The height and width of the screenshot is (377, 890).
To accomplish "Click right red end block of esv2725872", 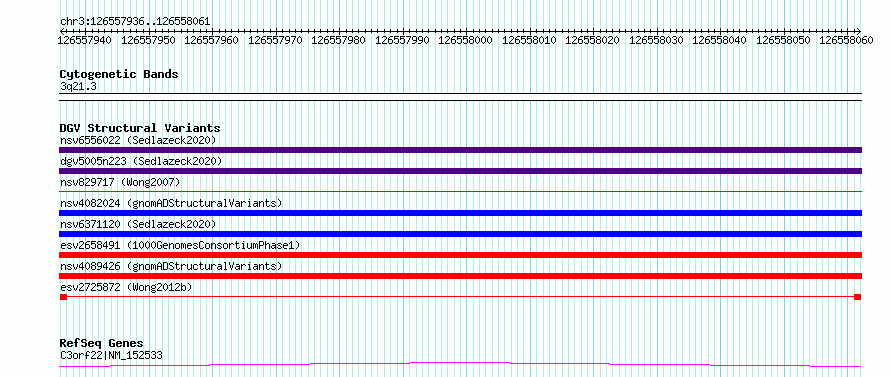I will tap(858, 297).
